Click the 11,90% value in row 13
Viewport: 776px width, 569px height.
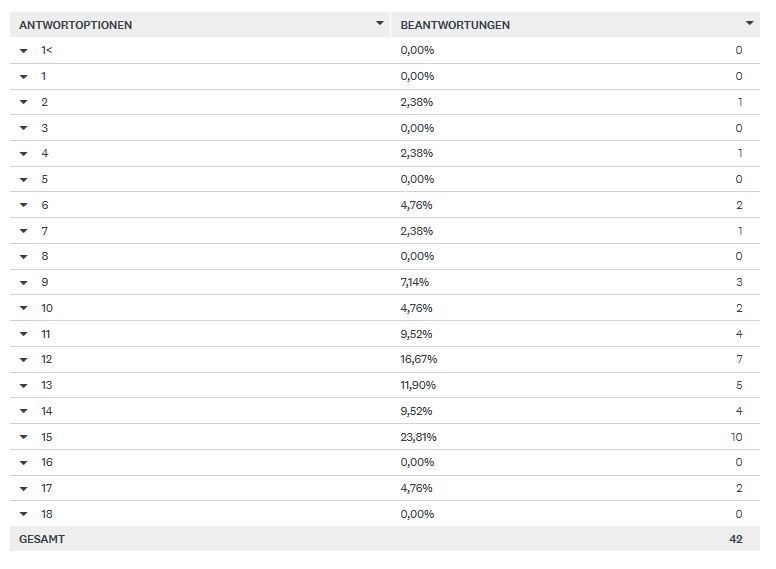pyautogui.click(x=418, y=385)
